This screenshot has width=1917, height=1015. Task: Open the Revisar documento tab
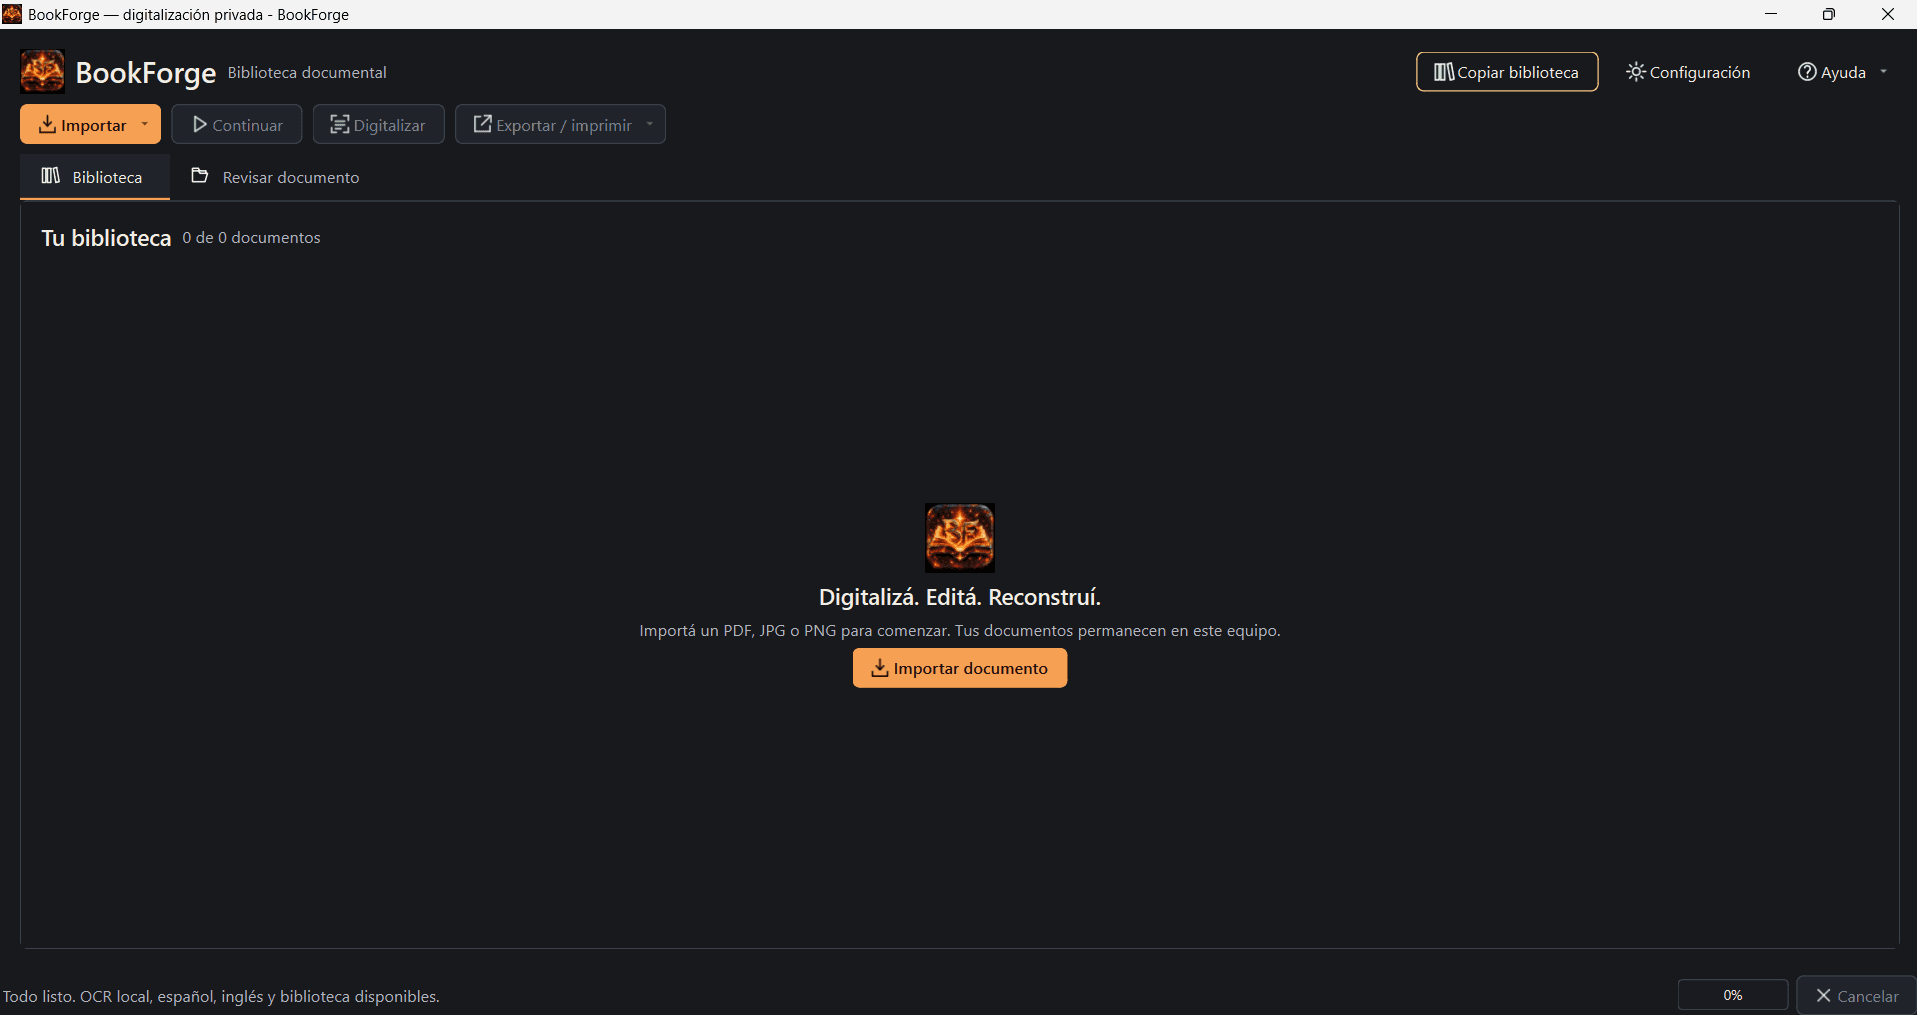pos(276,177)
